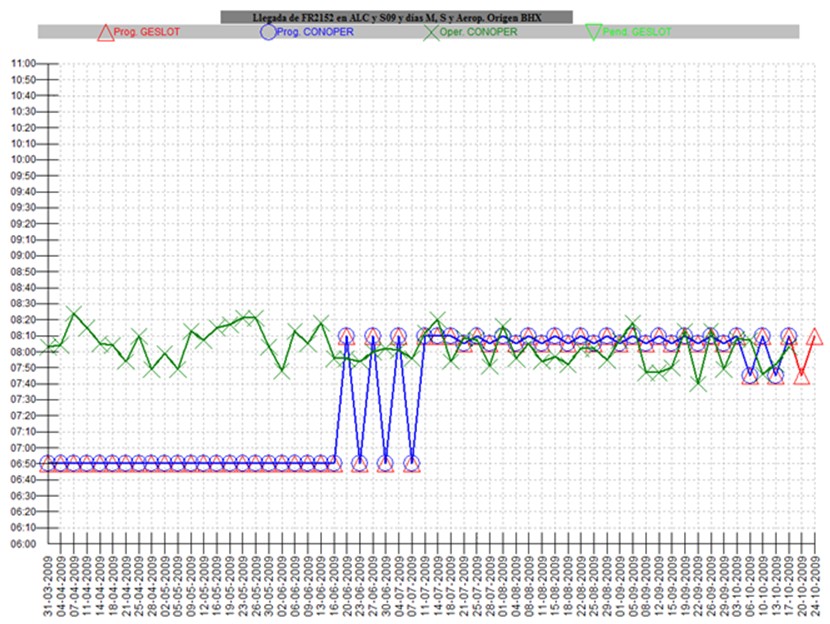Toggle the Prog. GESLOT series label
The width and height of the screenshot is (830, 624).
pyautogui.click(x=139, y=32)
